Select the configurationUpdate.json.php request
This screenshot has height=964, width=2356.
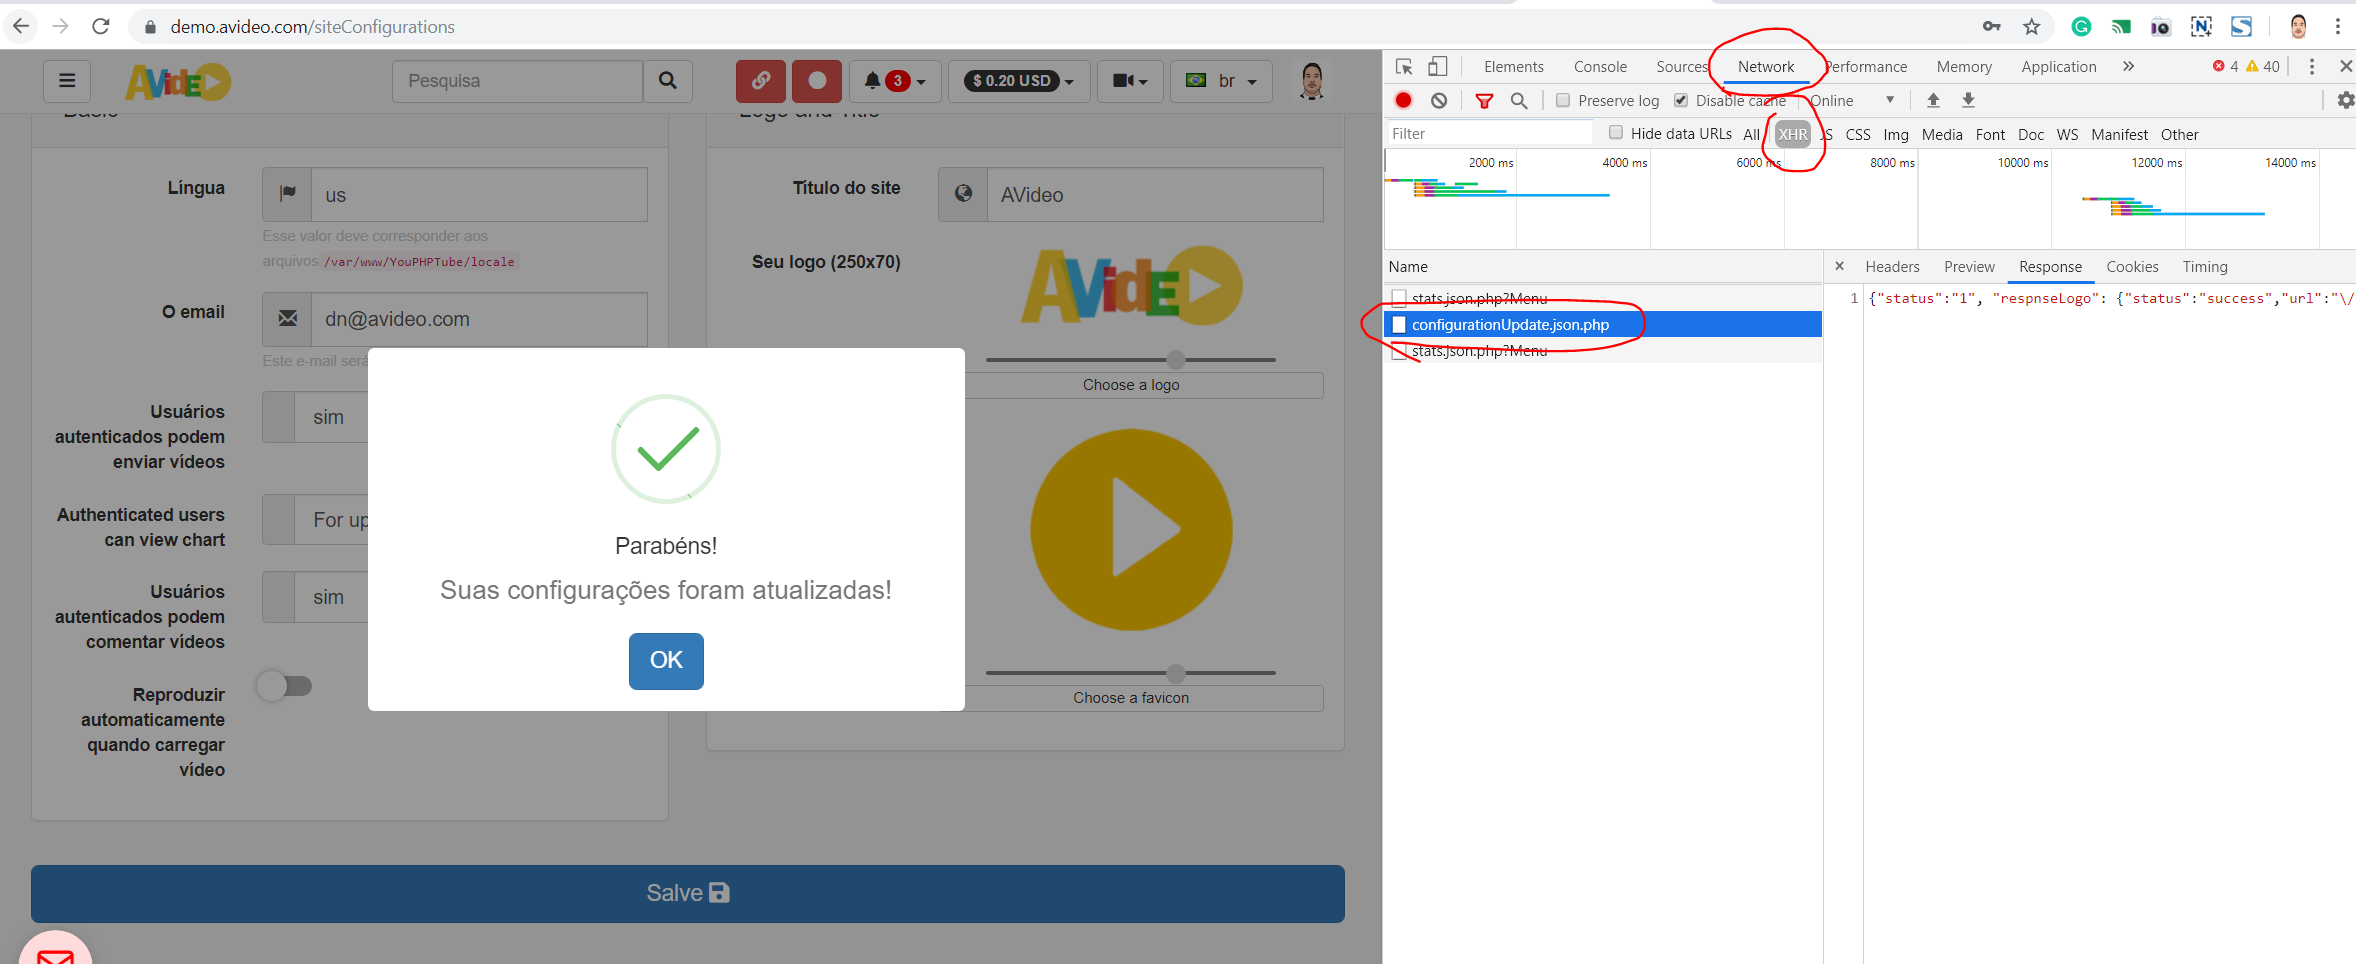[x=1510, y=324]
